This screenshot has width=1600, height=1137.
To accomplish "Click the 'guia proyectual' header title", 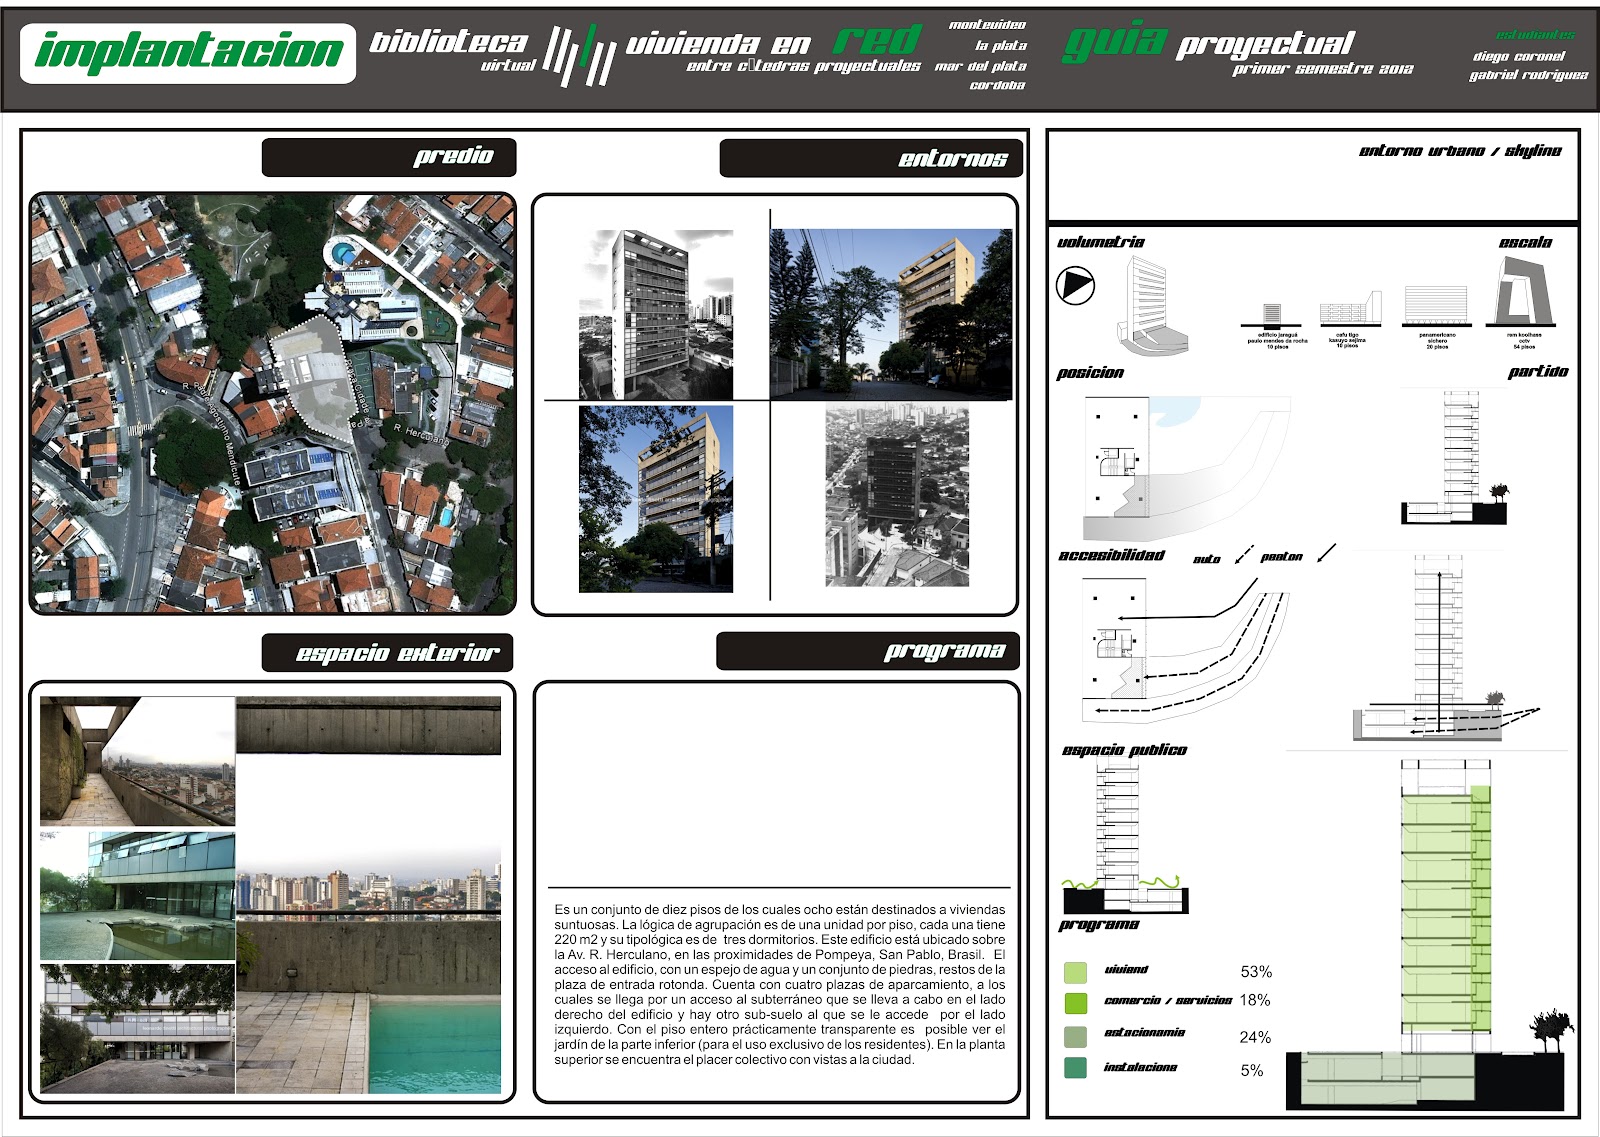I will click(1209, 43).
